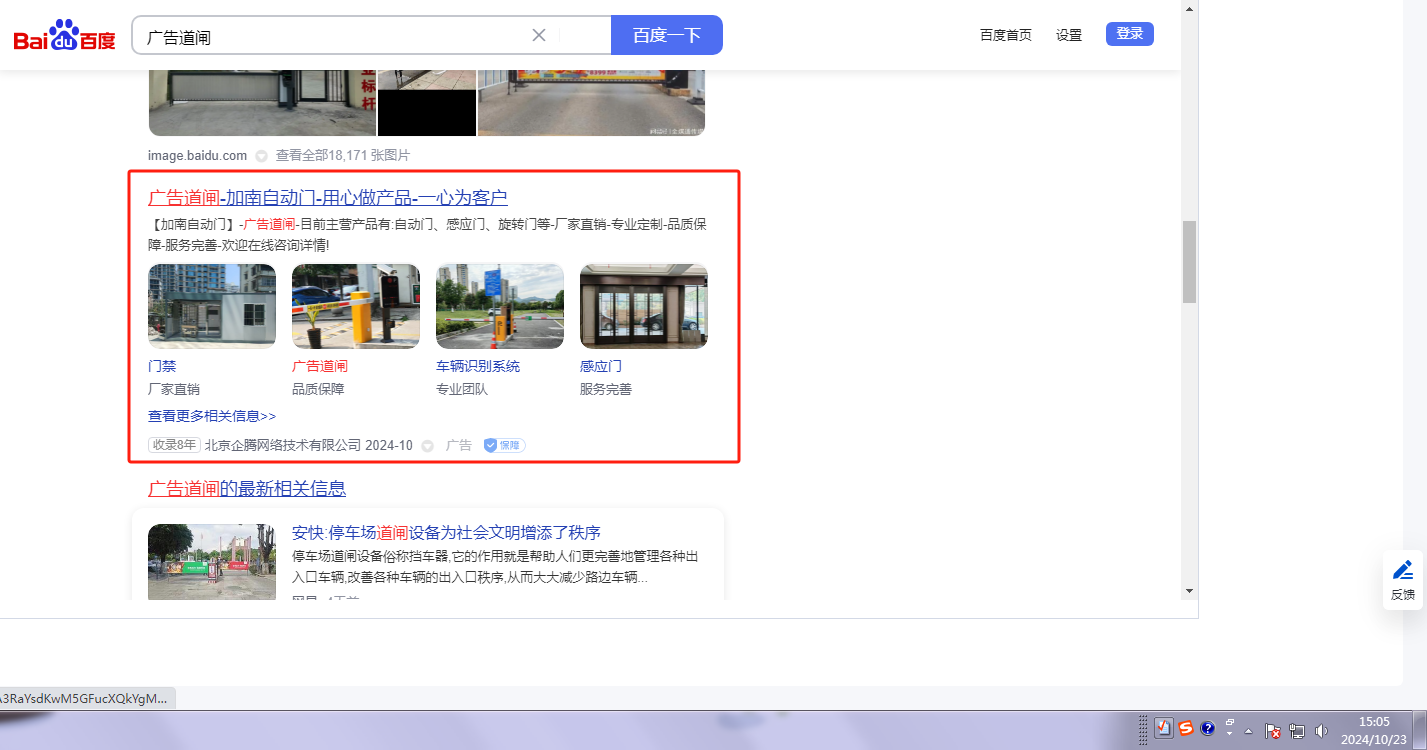Click the image.baidu.com source text

tap(197, 156)
